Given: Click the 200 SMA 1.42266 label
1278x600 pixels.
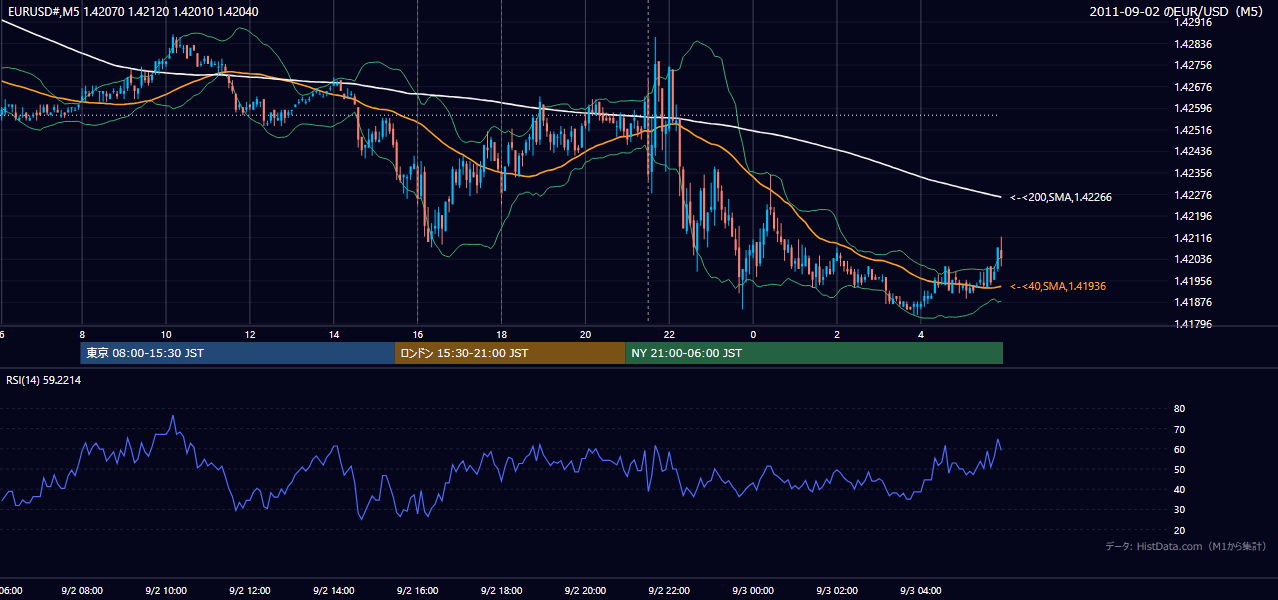Looking at the screenshot, I should pos(1060,197).
